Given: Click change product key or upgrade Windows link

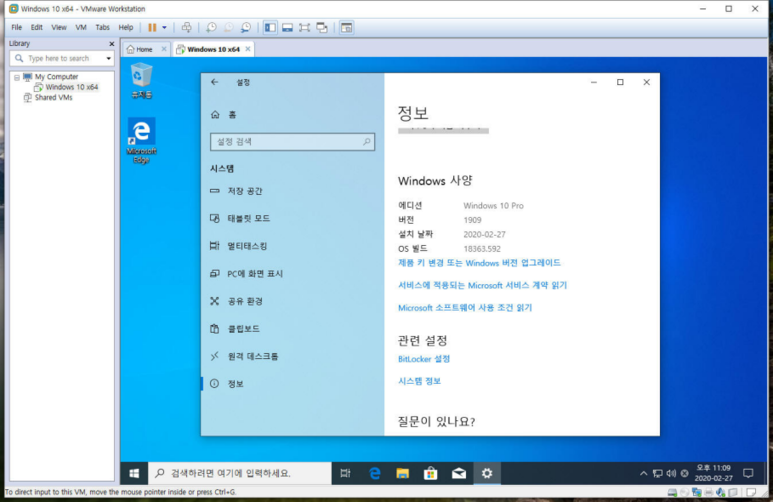Looking at the screenshot, I should pyautogui.click(x=479, y=263).
